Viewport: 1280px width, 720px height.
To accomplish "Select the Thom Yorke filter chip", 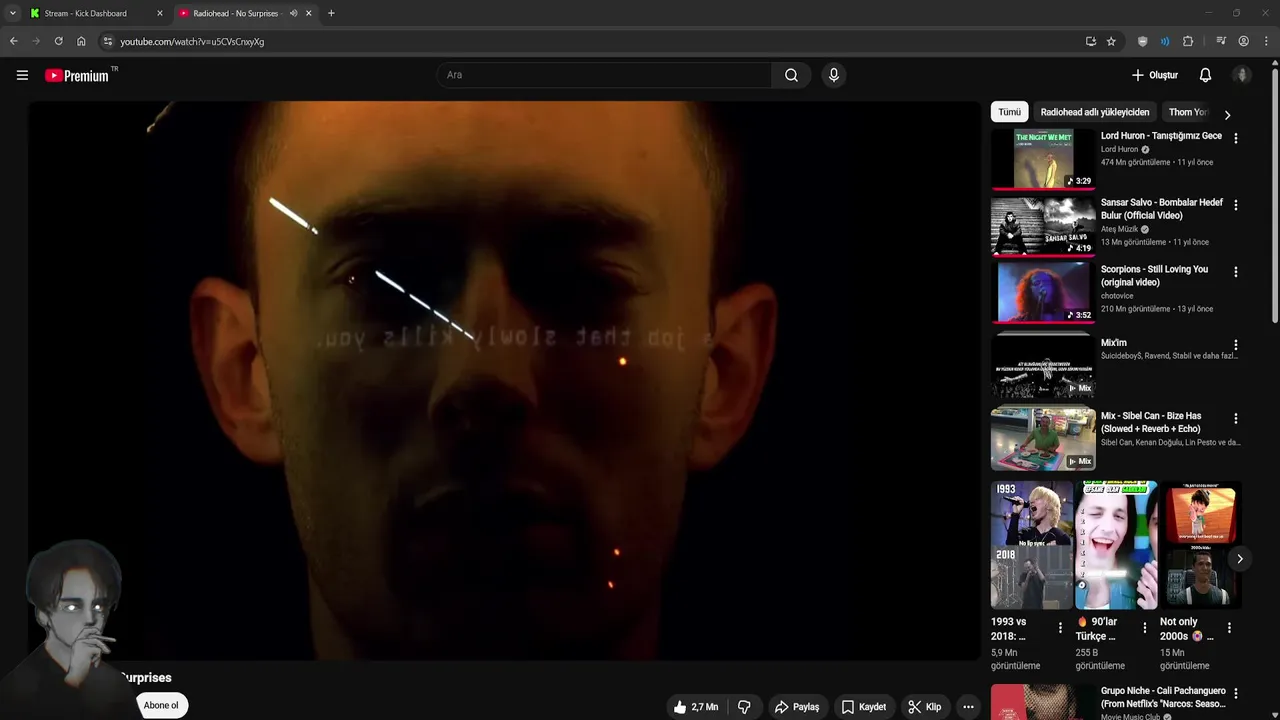I will pos(1188,112).
